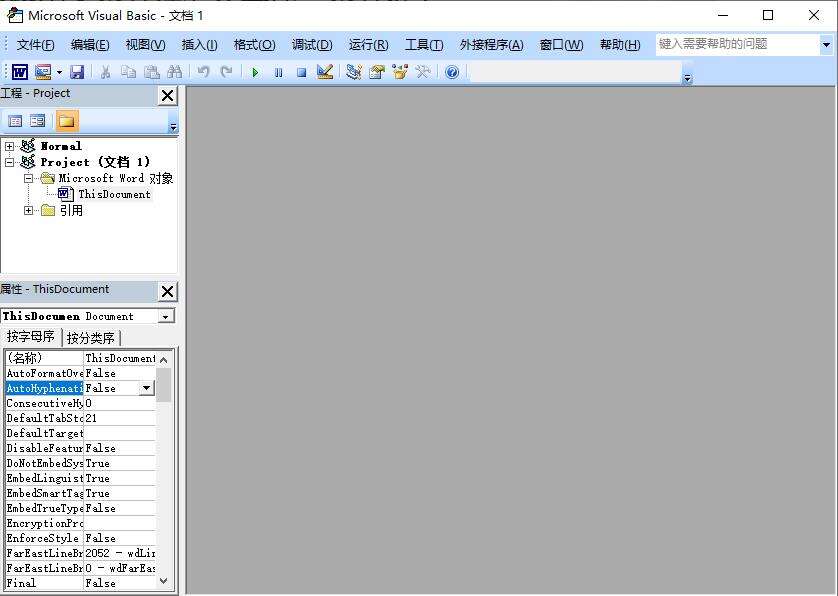Click the properties list scroll down arrow

tap(164, 581)
